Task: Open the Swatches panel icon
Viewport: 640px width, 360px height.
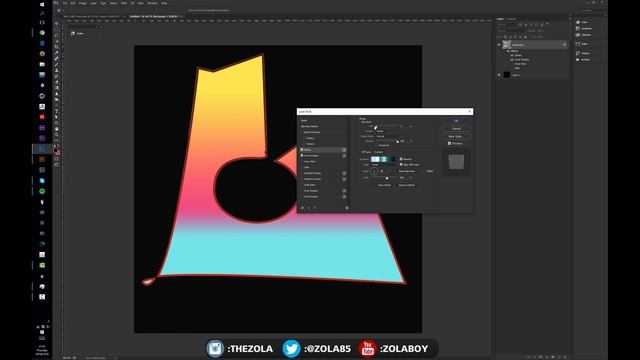Action: coord(578,28)
